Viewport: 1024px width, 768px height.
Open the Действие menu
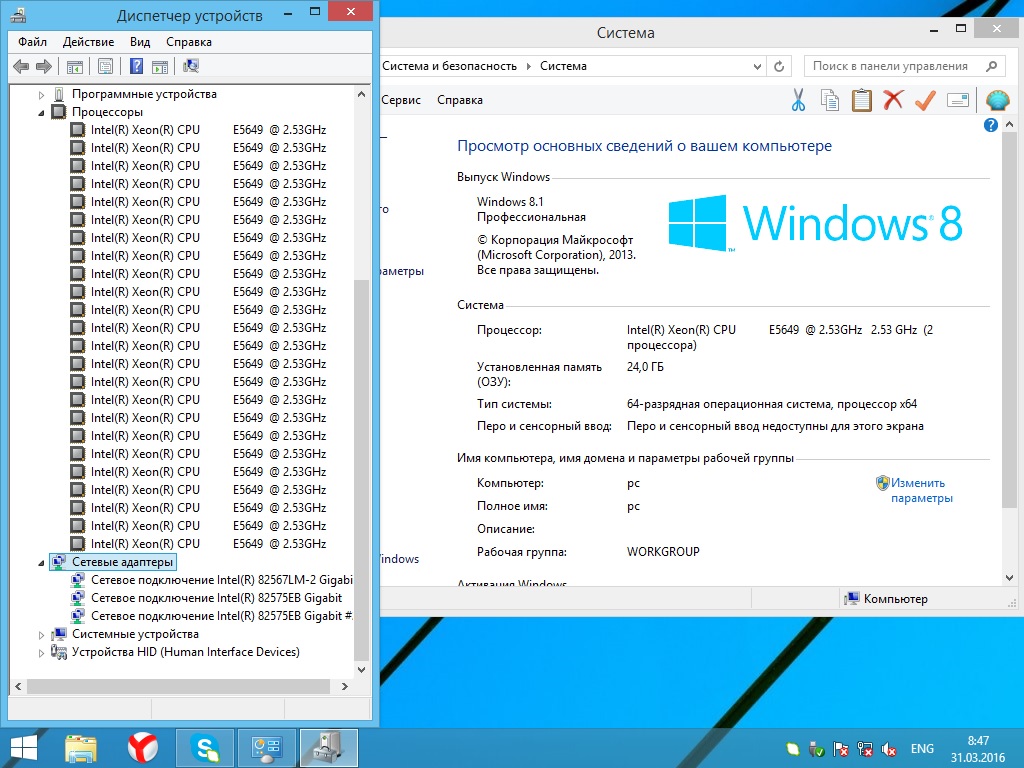[88, 42]
